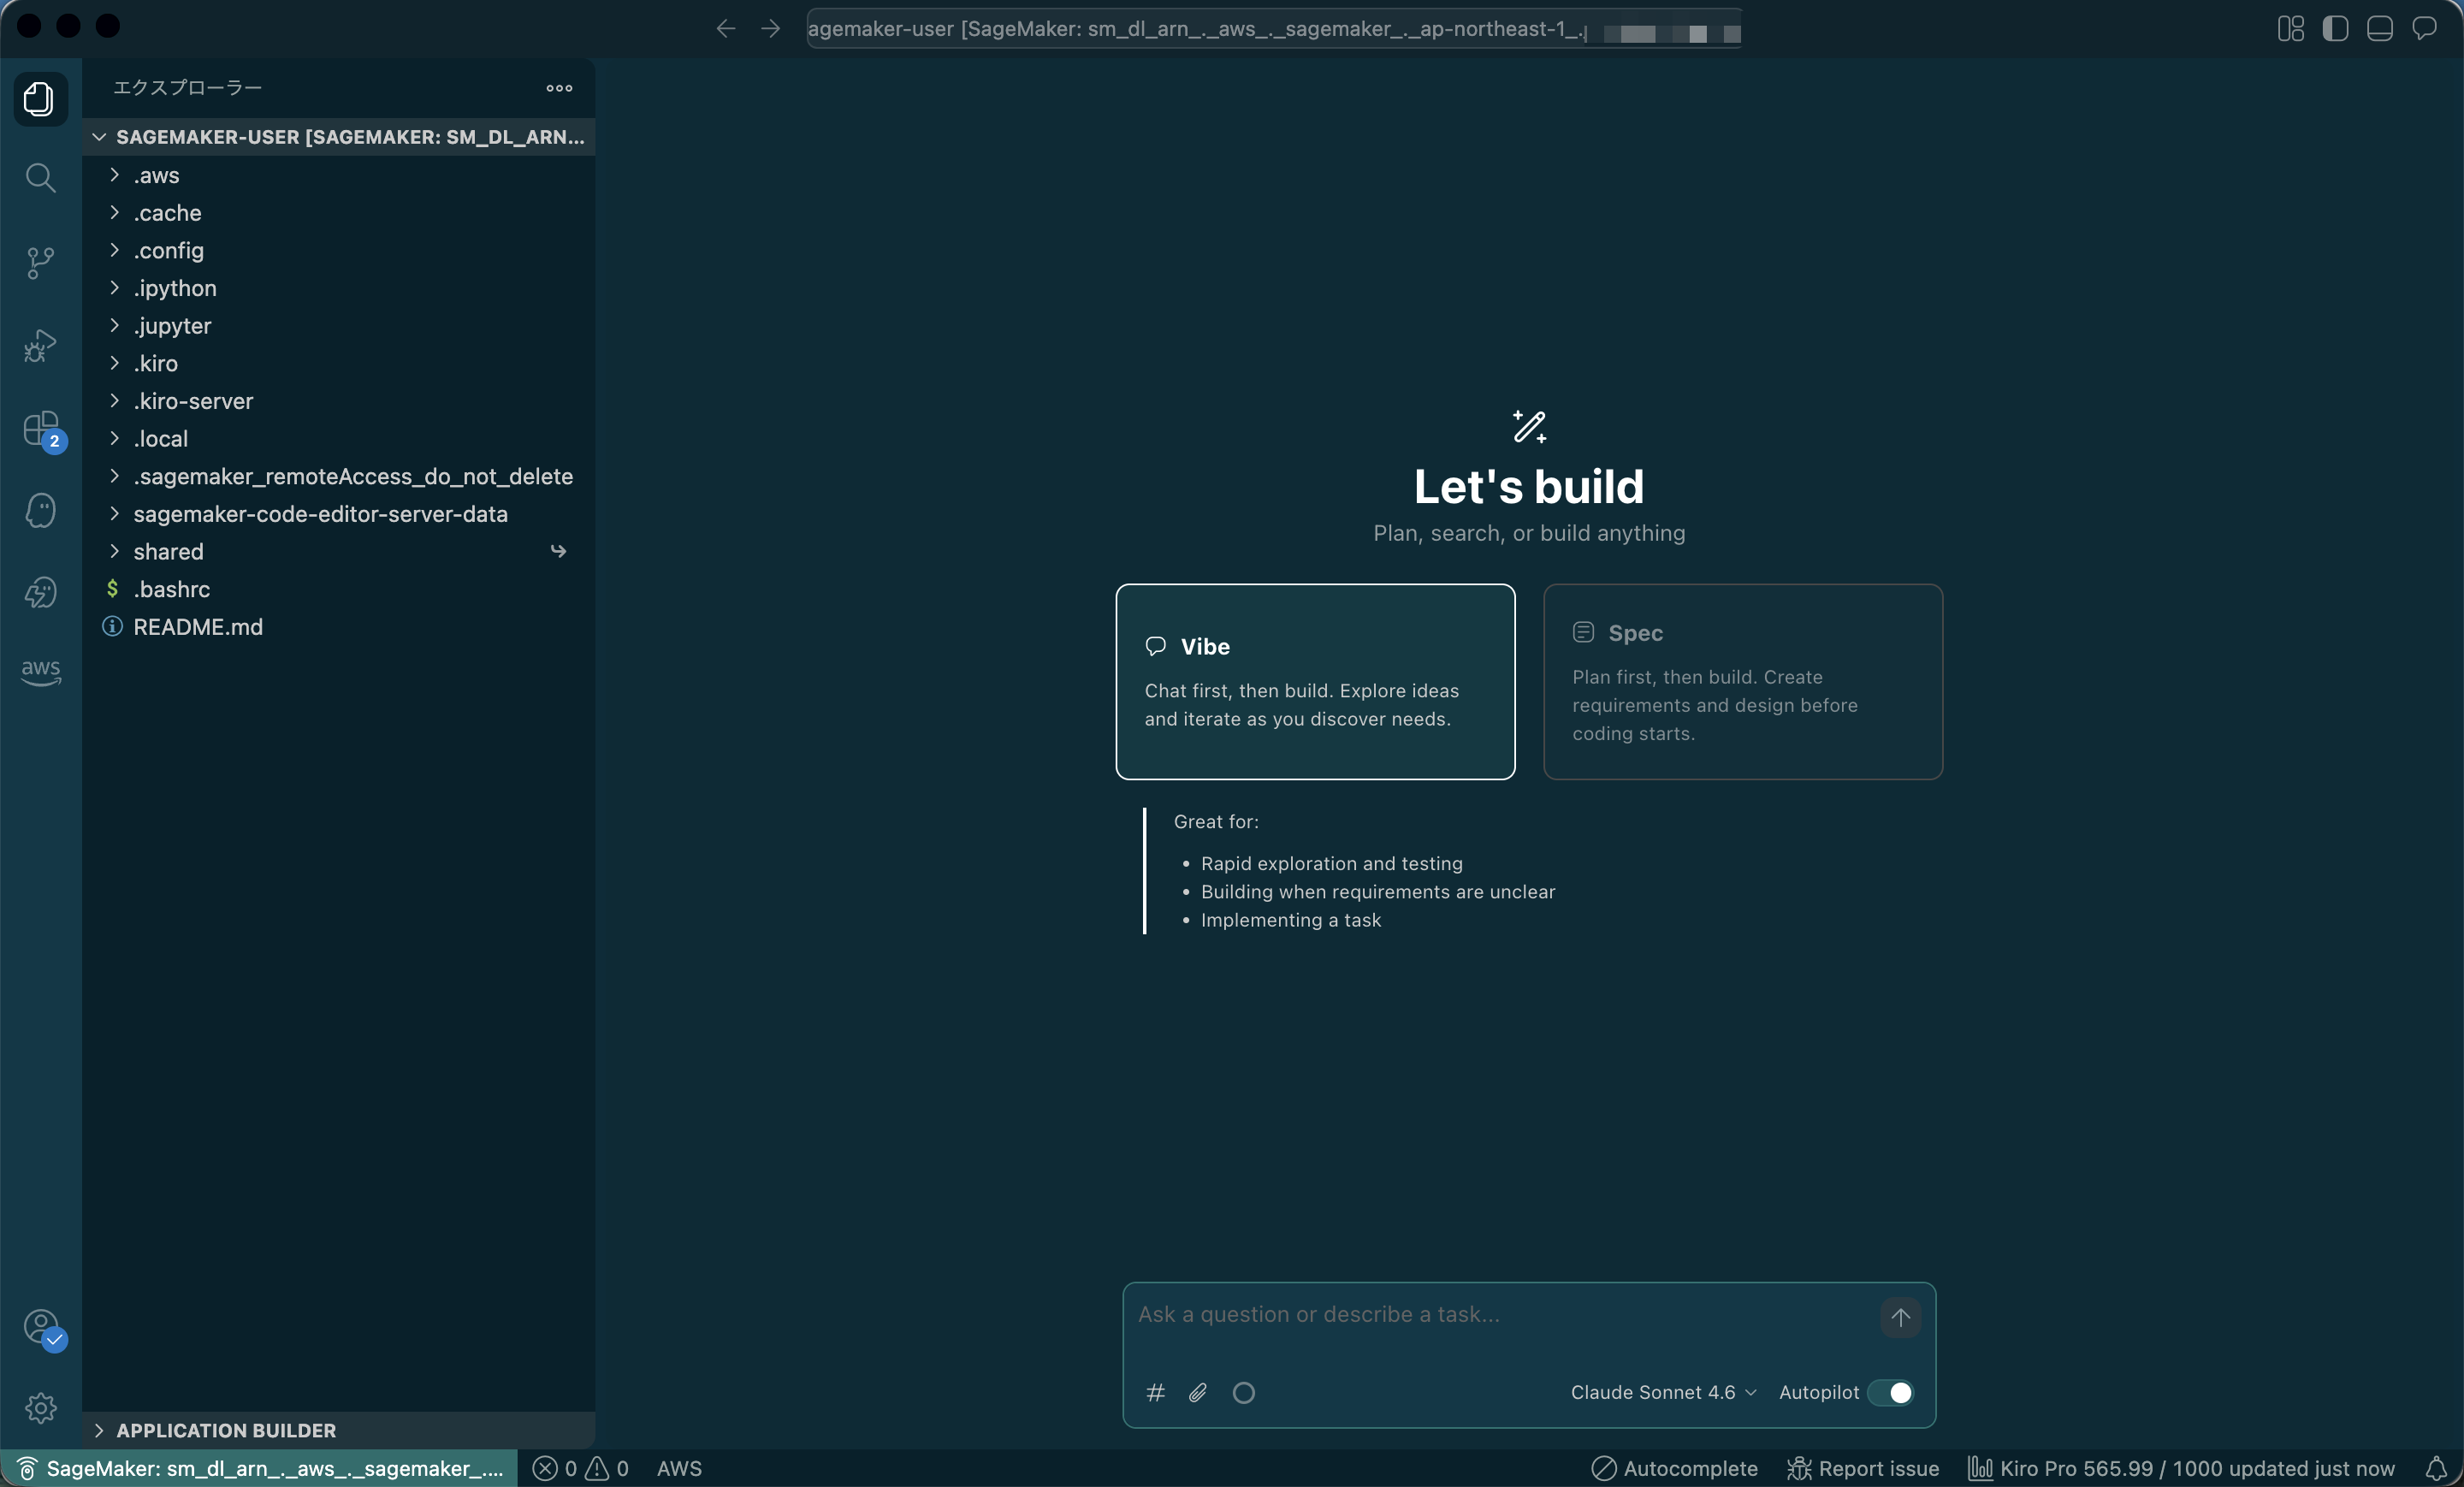
Task: Toggle the chat panel from title bar
Action: click(2424, 29)
